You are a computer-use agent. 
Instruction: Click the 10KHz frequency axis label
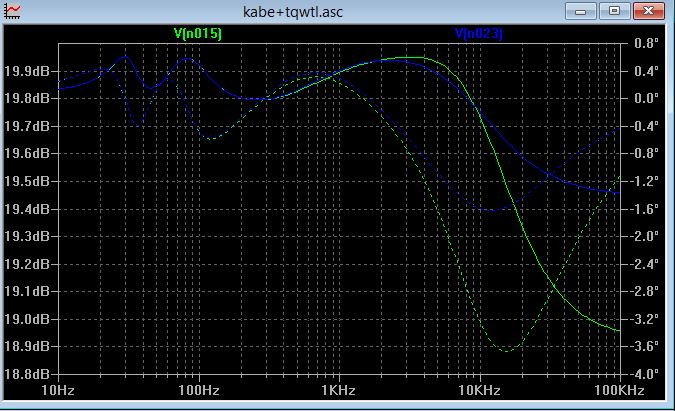click(479, 390)
